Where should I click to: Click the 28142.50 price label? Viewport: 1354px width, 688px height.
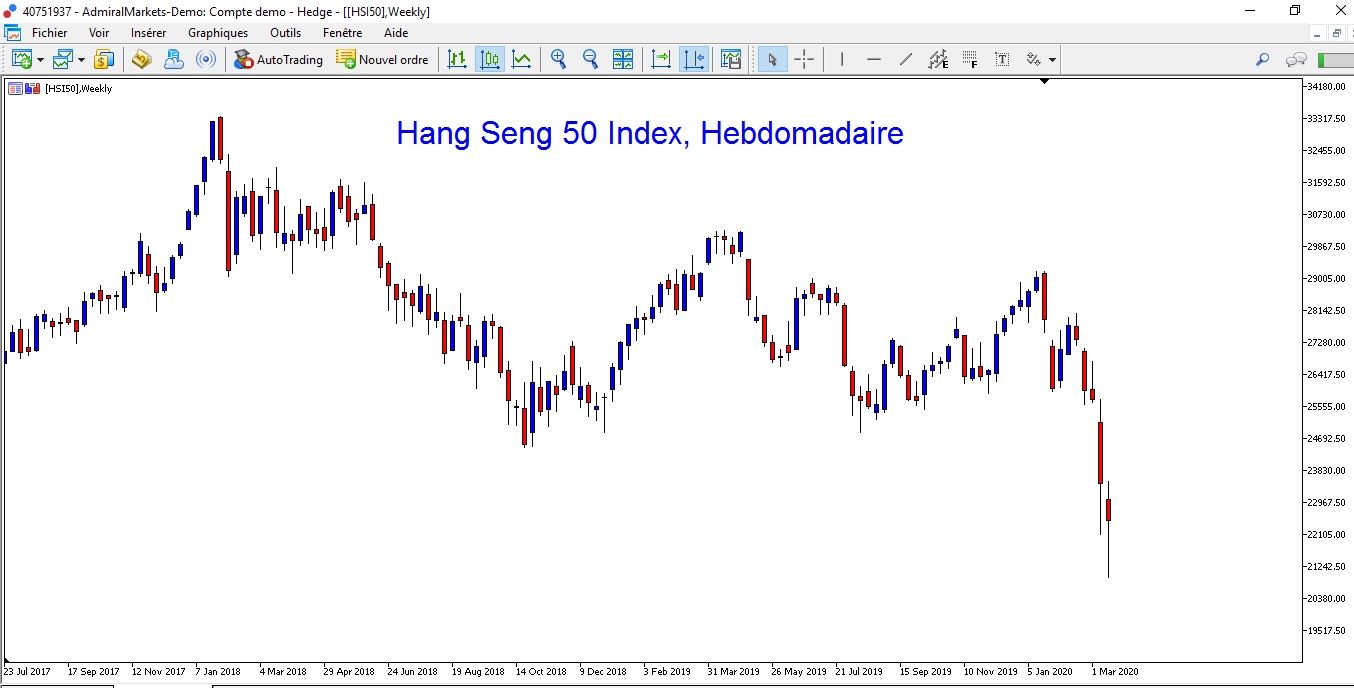[x=1327, y=310]
